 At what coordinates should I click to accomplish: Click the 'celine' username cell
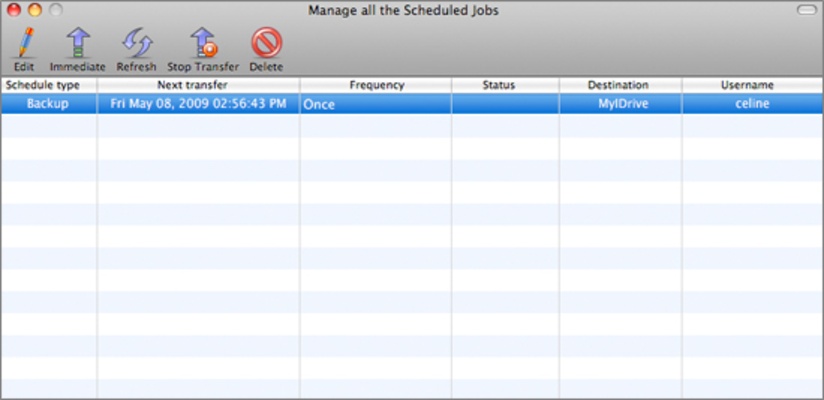coord(753,104)
